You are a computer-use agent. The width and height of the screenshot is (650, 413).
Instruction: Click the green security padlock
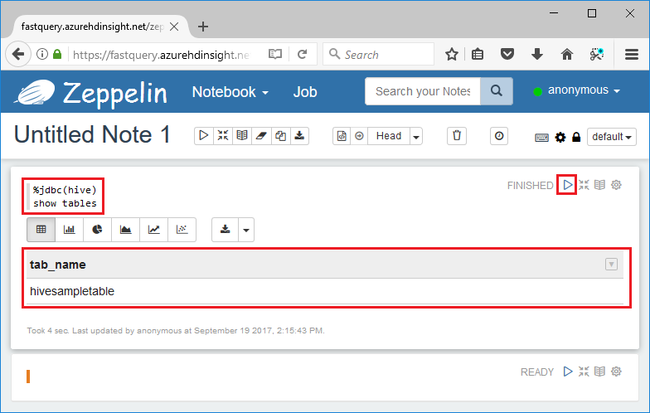coord(57,54)
